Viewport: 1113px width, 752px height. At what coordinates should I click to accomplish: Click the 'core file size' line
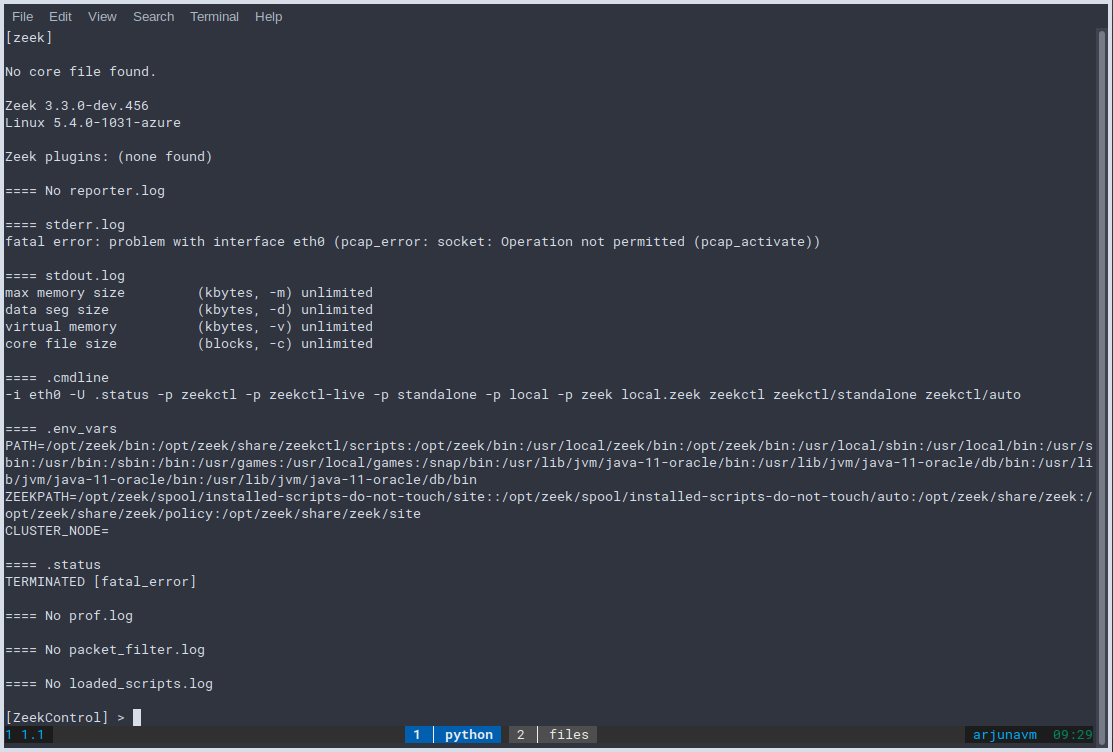[x=189, y=344]
